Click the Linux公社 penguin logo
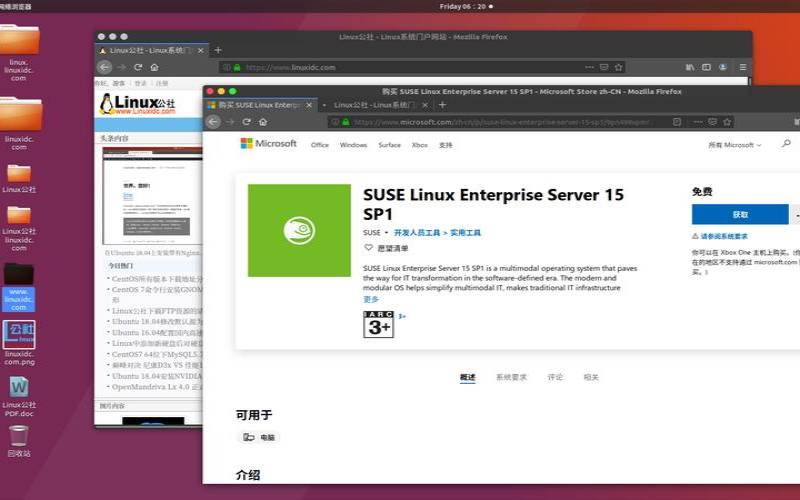 point(138,104)
